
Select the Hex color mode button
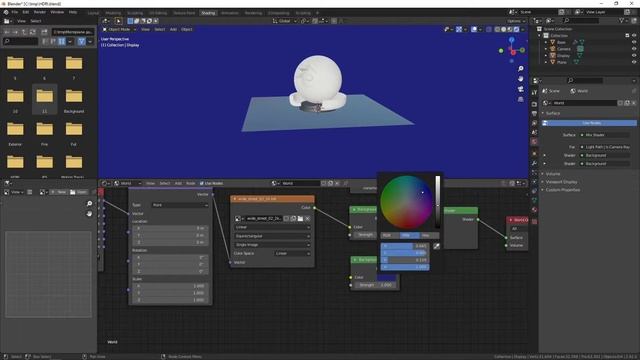tap(429, 236)
